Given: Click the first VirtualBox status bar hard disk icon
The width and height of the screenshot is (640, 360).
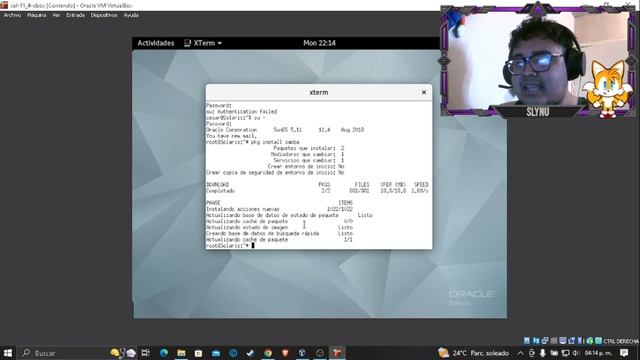Looking at the screenshot, I should point(527,340).
